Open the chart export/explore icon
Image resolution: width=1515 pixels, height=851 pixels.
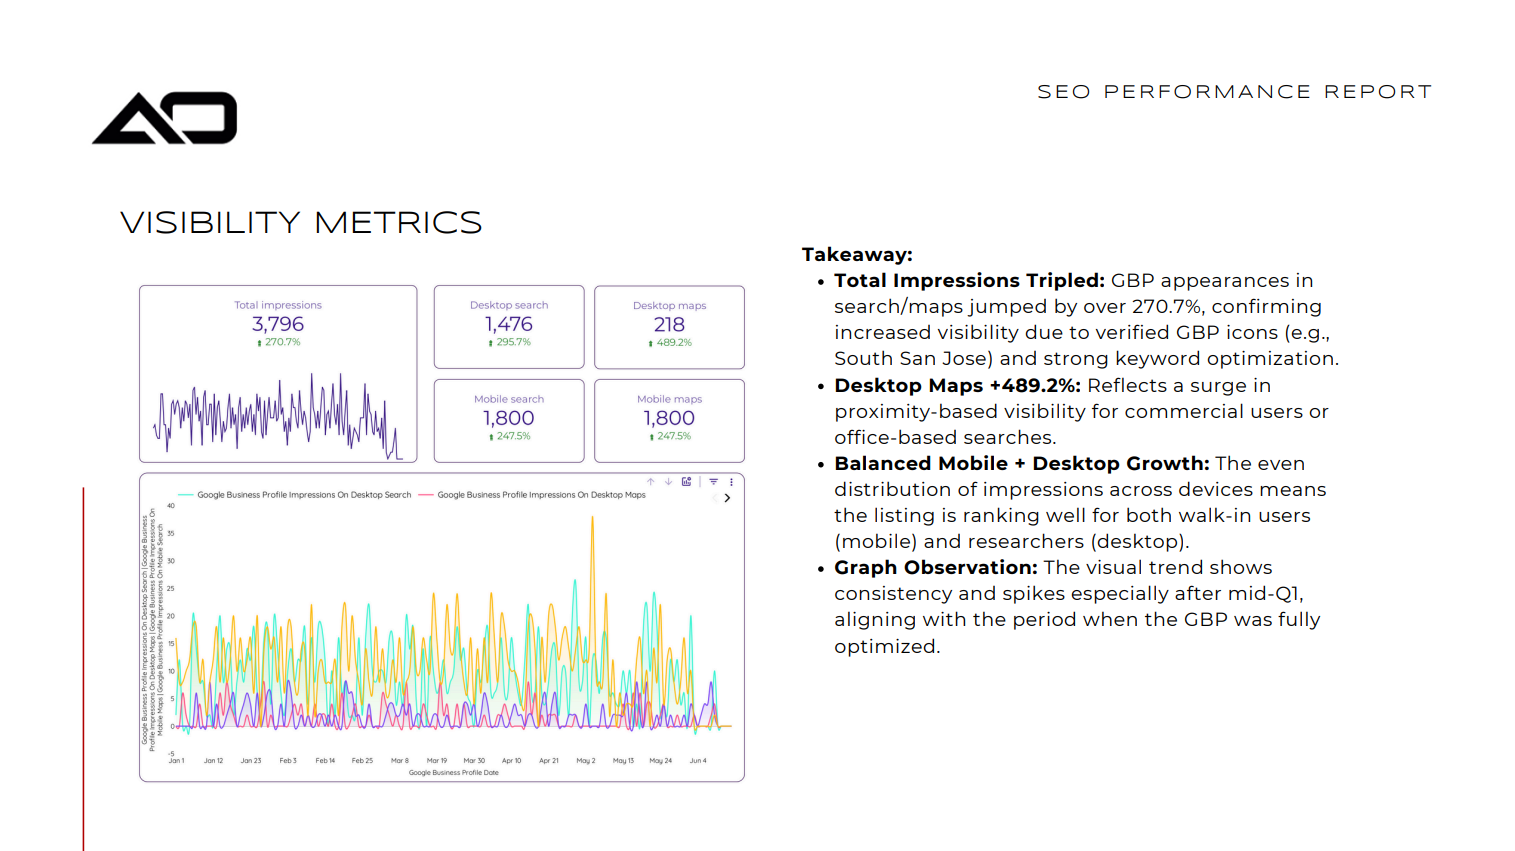(687, 481)
